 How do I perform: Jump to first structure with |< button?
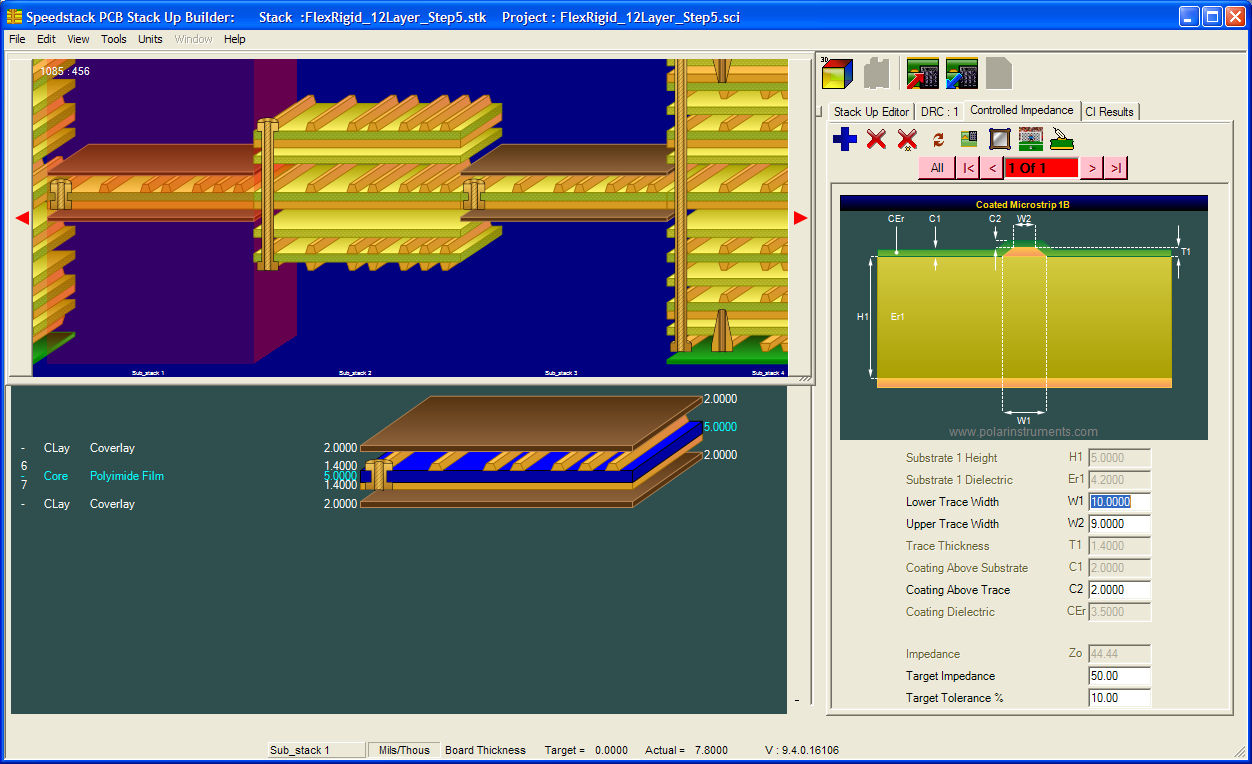tap(968, 168)
